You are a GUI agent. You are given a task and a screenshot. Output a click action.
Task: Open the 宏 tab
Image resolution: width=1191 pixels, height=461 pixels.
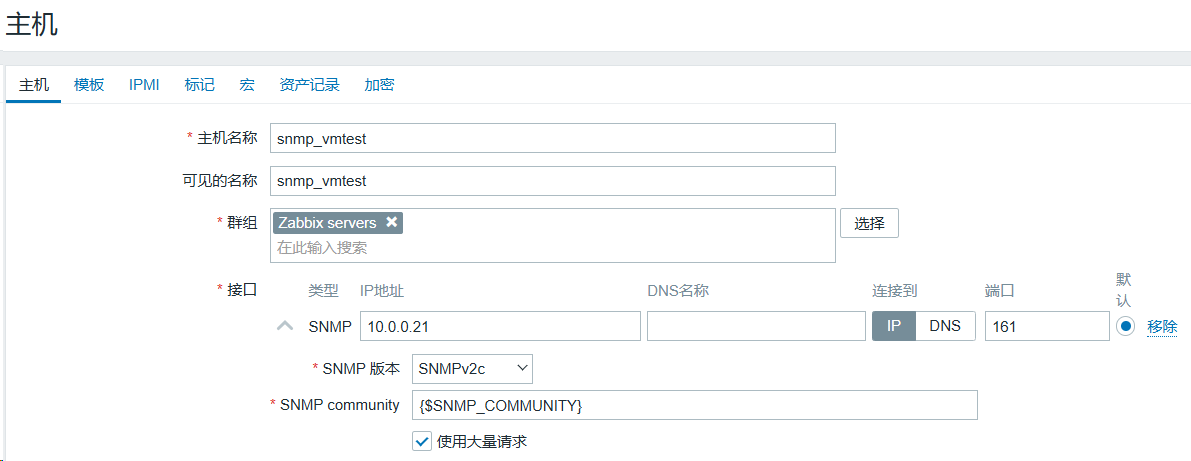click(x=247, y=85)
